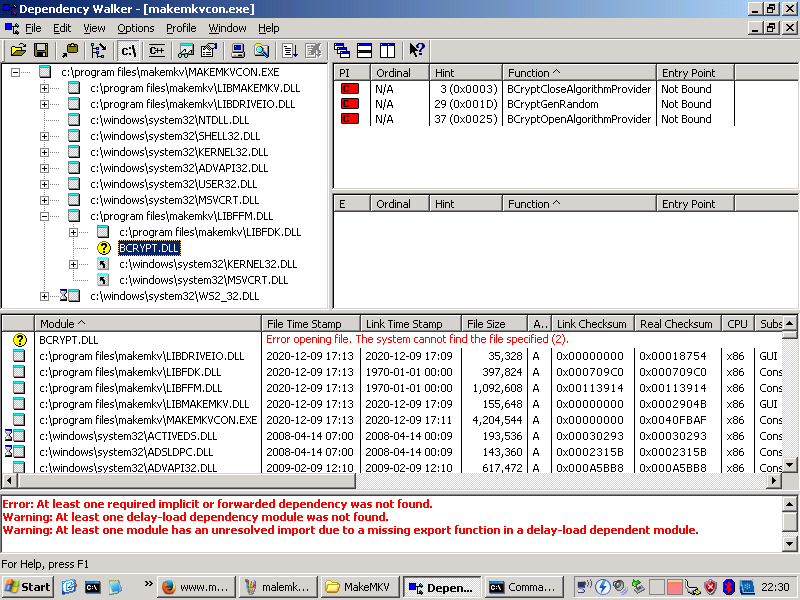Expand the LIBMAKEMKV.DLL tree node
800x600 pixels.
tap(44, 88)
